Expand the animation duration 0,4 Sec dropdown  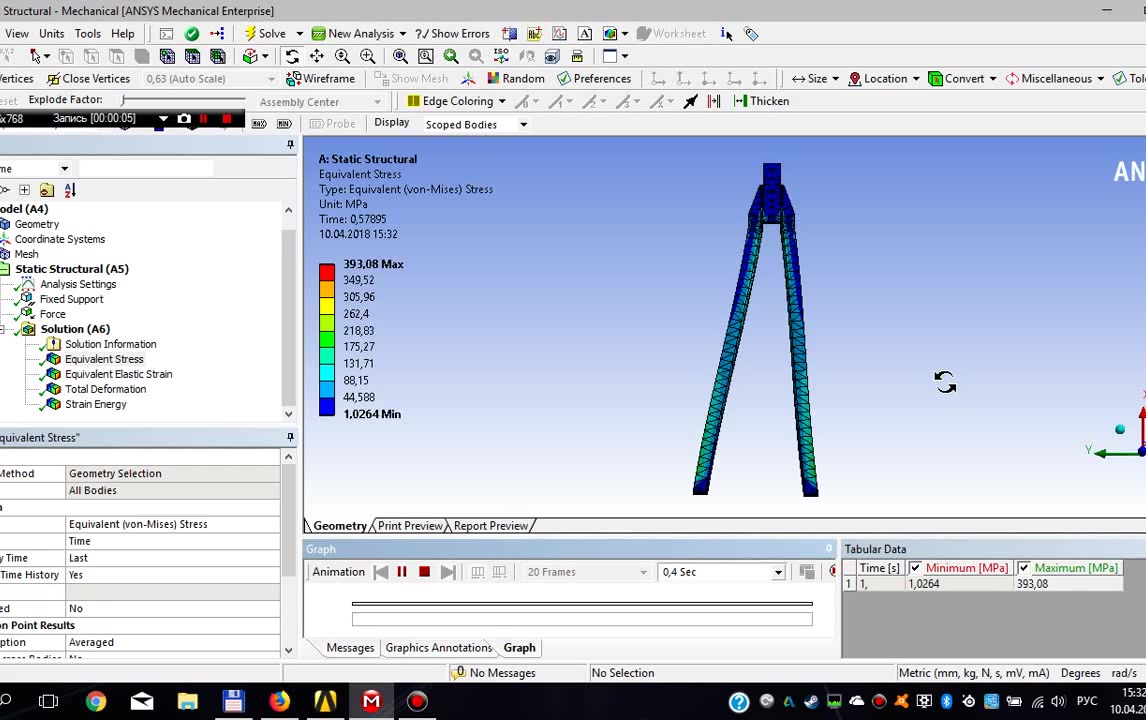point(777,572)
